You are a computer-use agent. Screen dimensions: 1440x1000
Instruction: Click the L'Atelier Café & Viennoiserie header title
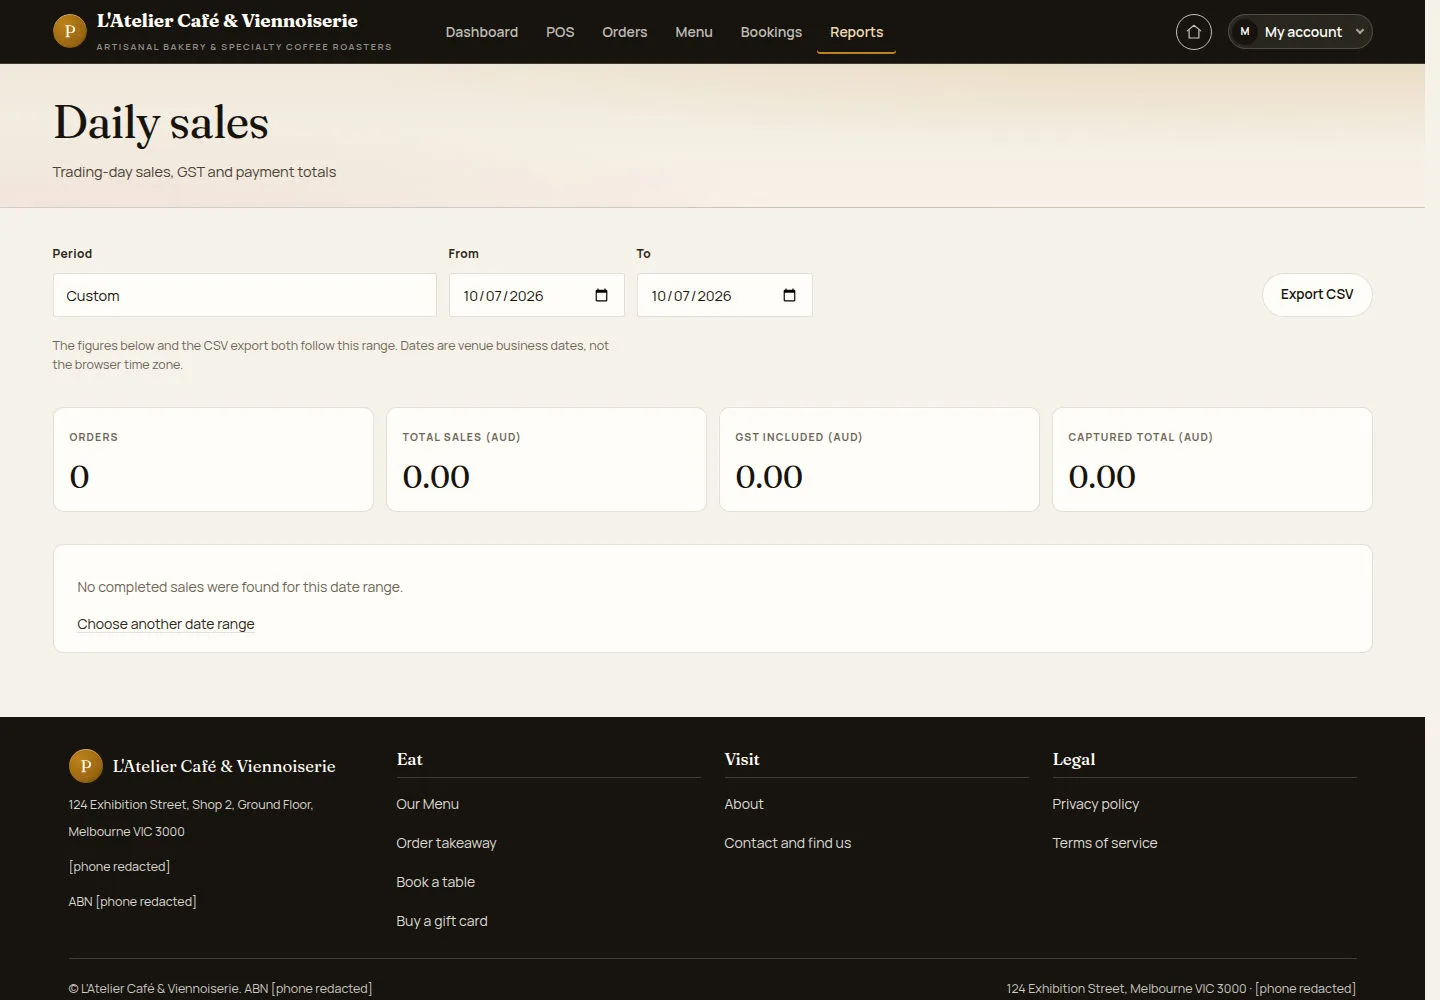227,21
